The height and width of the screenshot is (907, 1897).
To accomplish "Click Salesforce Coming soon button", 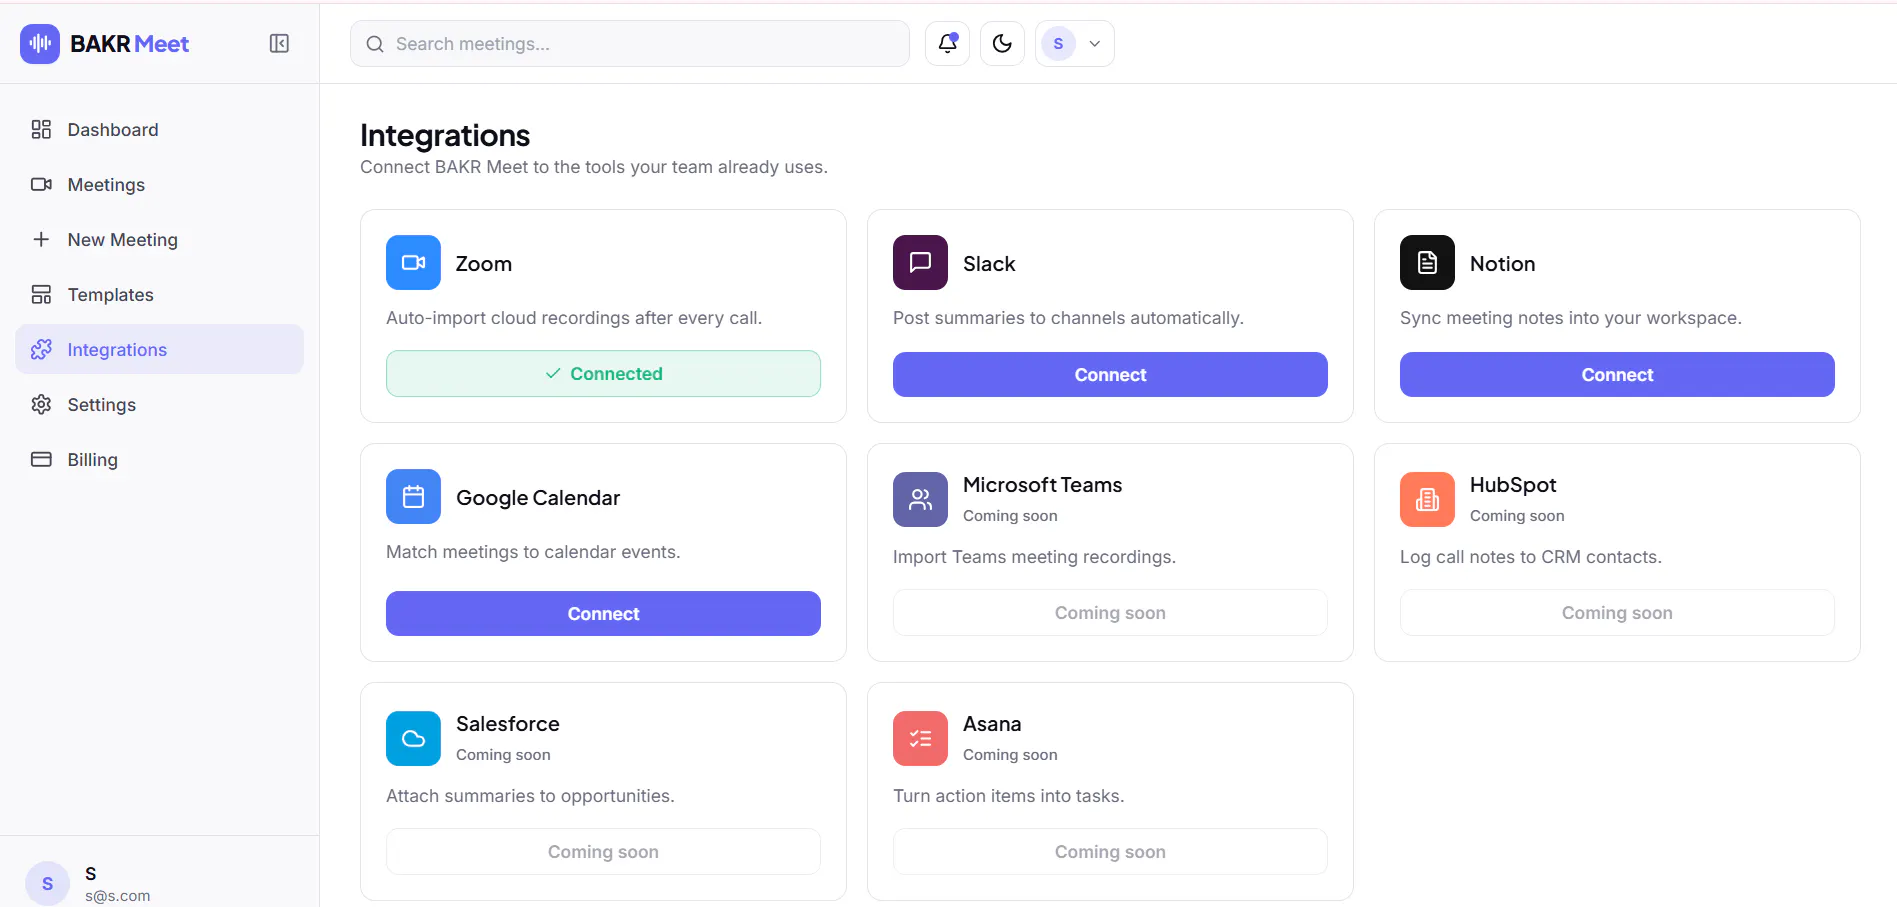I will click(603, 851).
